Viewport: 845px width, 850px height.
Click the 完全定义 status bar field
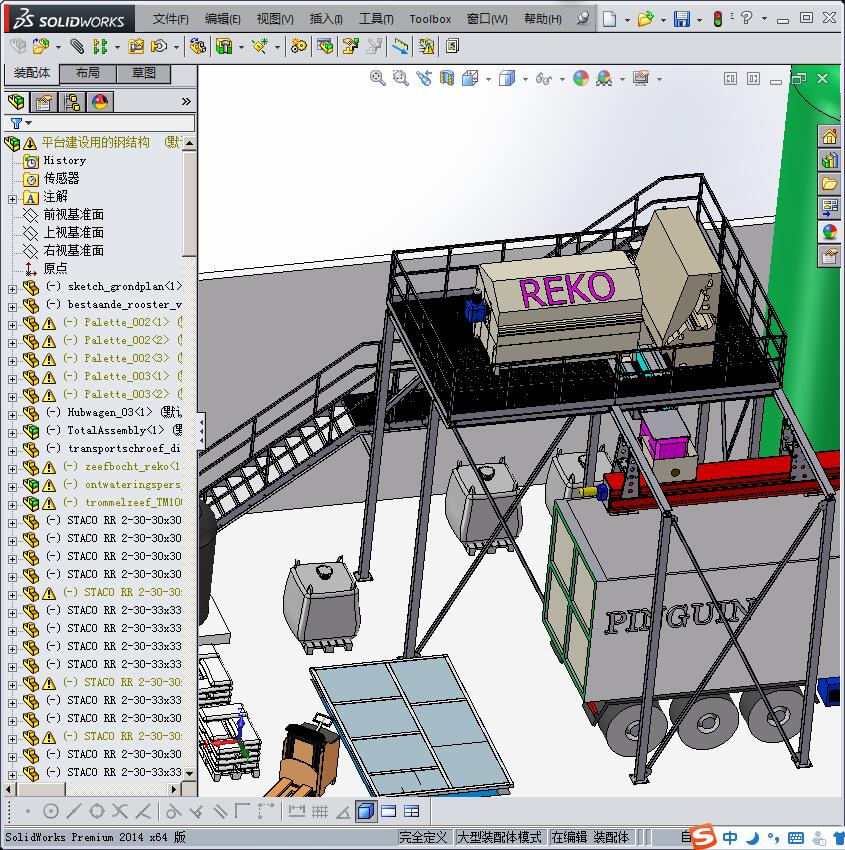click(x=423, y=837)
